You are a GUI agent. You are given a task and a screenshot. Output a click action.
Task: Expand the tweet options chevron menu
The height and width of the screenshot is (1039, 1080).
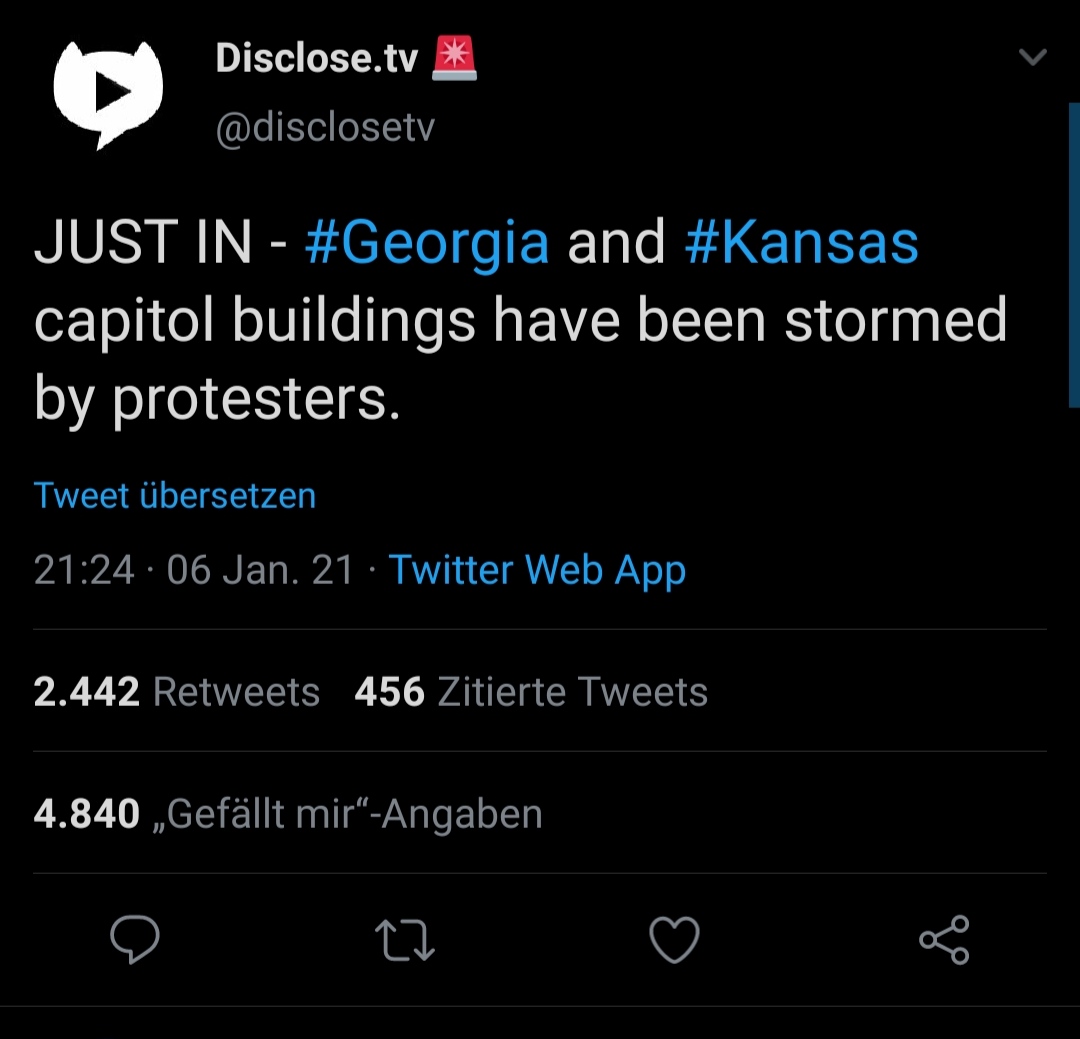coord(1032,58)
